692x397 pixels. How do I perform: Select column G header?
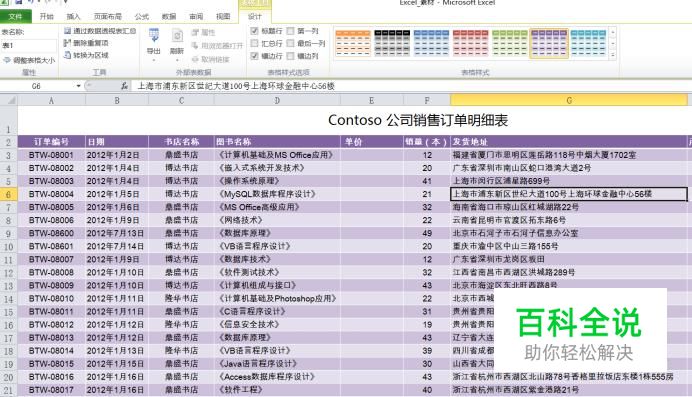(x=569, y=101)
